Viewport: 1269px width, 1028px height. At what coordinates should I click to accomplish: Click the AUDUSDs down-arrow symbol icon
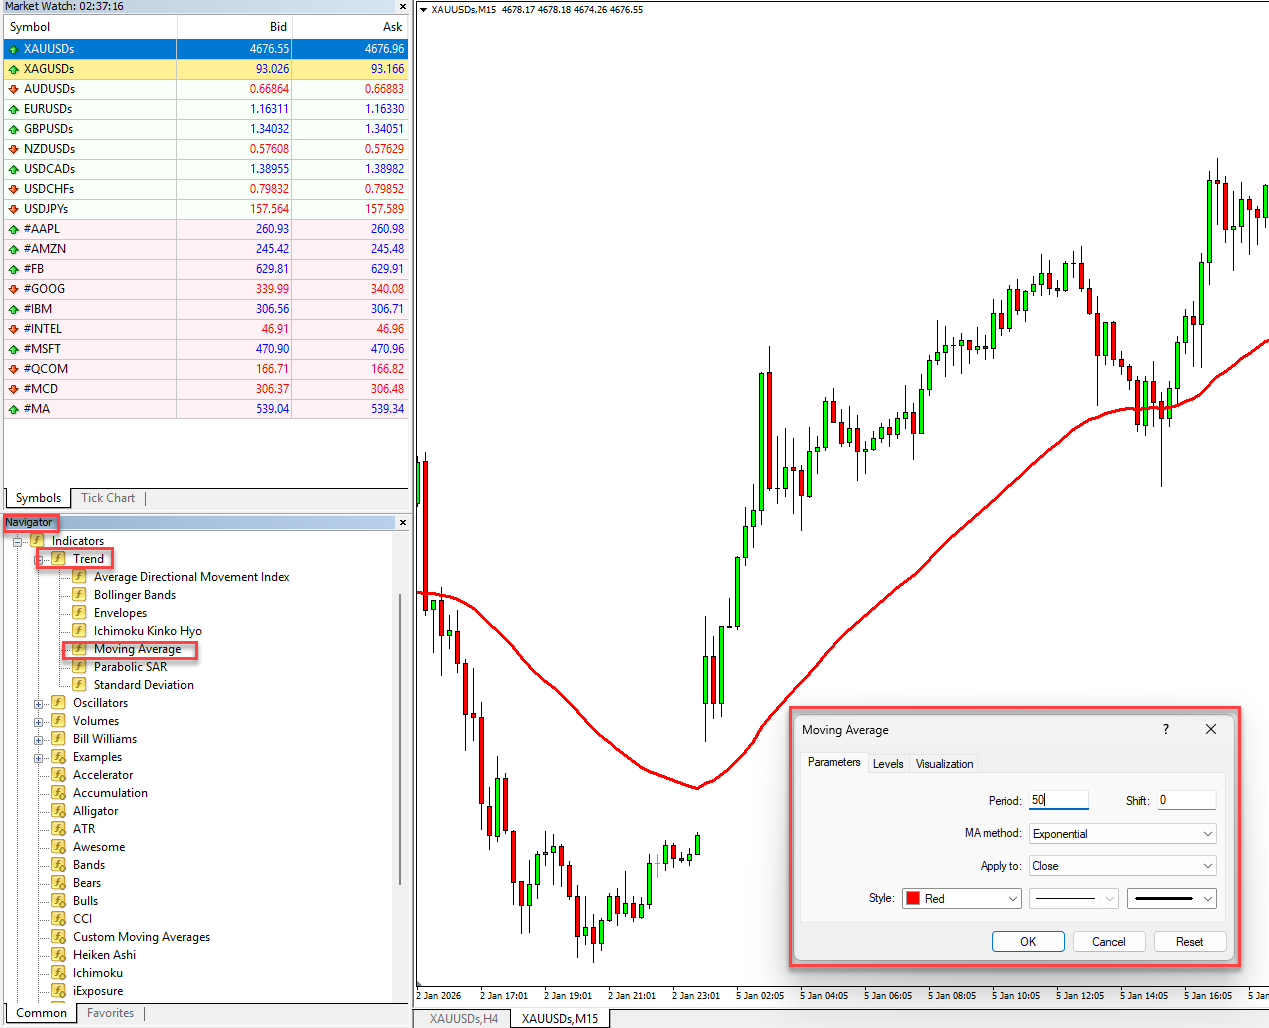pos(14,89)
